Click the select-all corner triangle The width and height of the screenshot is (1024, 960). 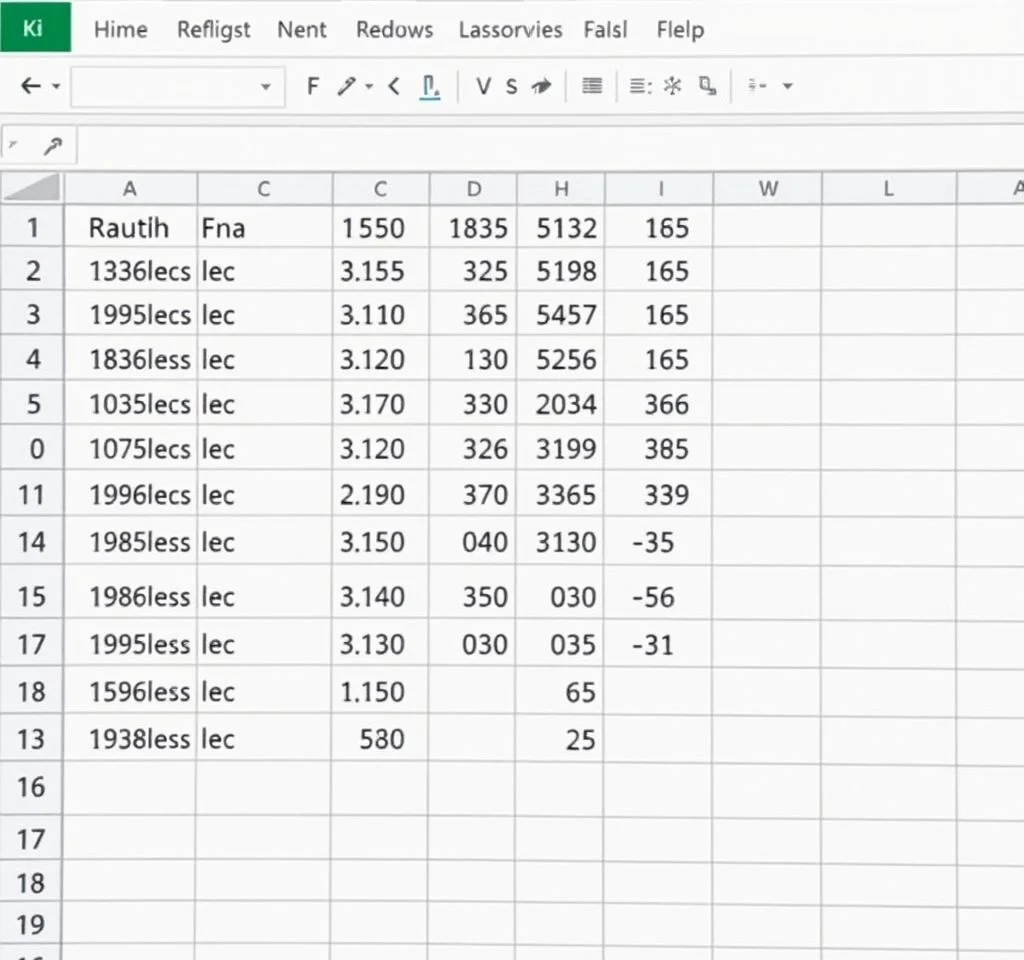coord(33,188)
